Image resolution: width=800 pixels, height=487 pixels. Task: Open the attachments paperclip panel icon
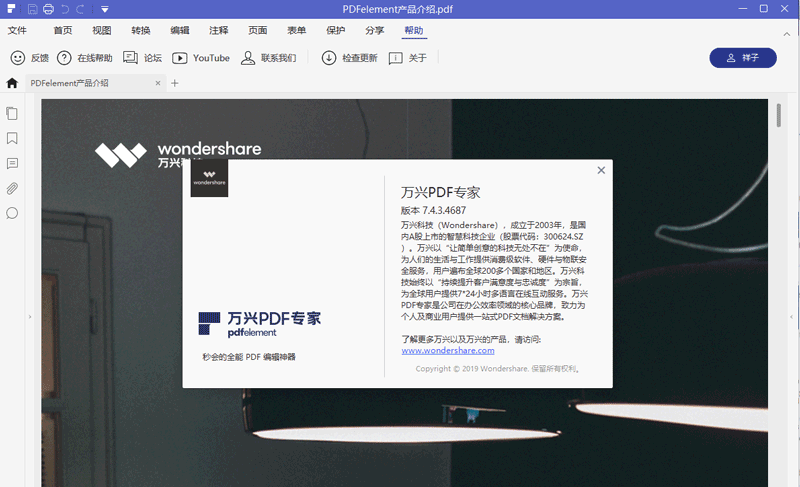[x=12, y=188]
